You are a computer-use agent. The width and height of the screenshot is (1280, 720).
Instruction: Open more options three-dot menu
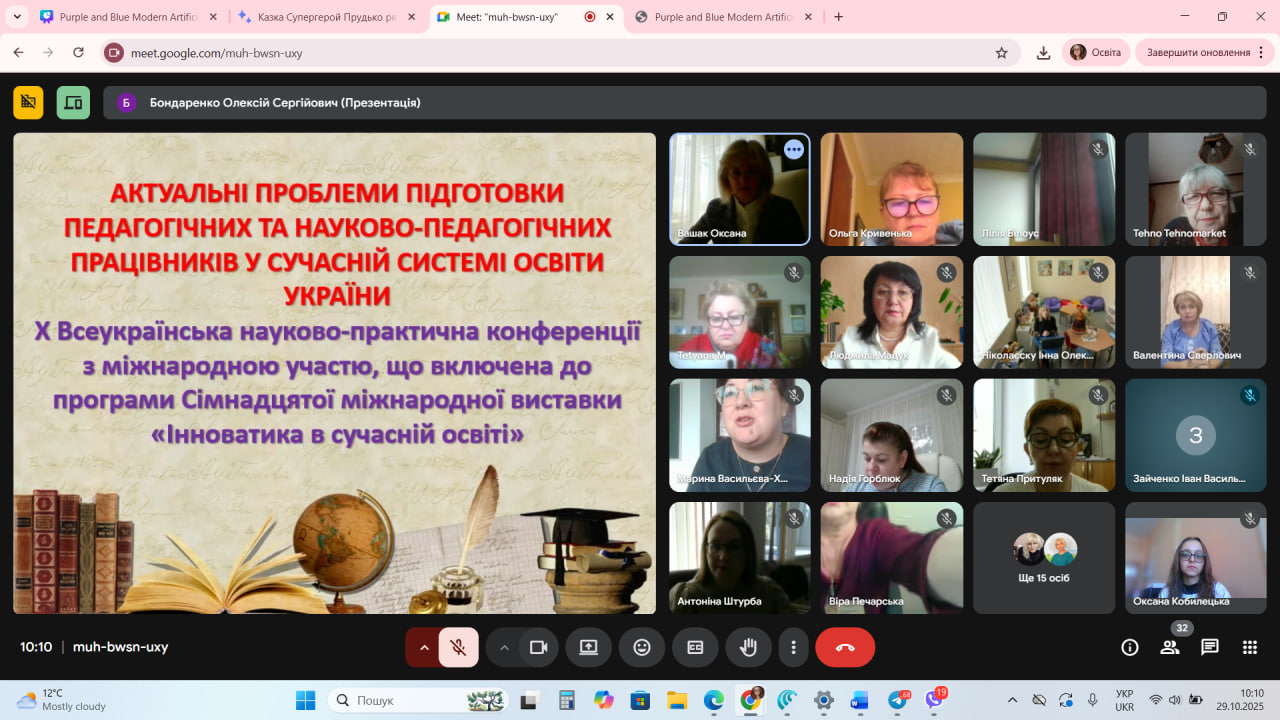coord(793,647)
